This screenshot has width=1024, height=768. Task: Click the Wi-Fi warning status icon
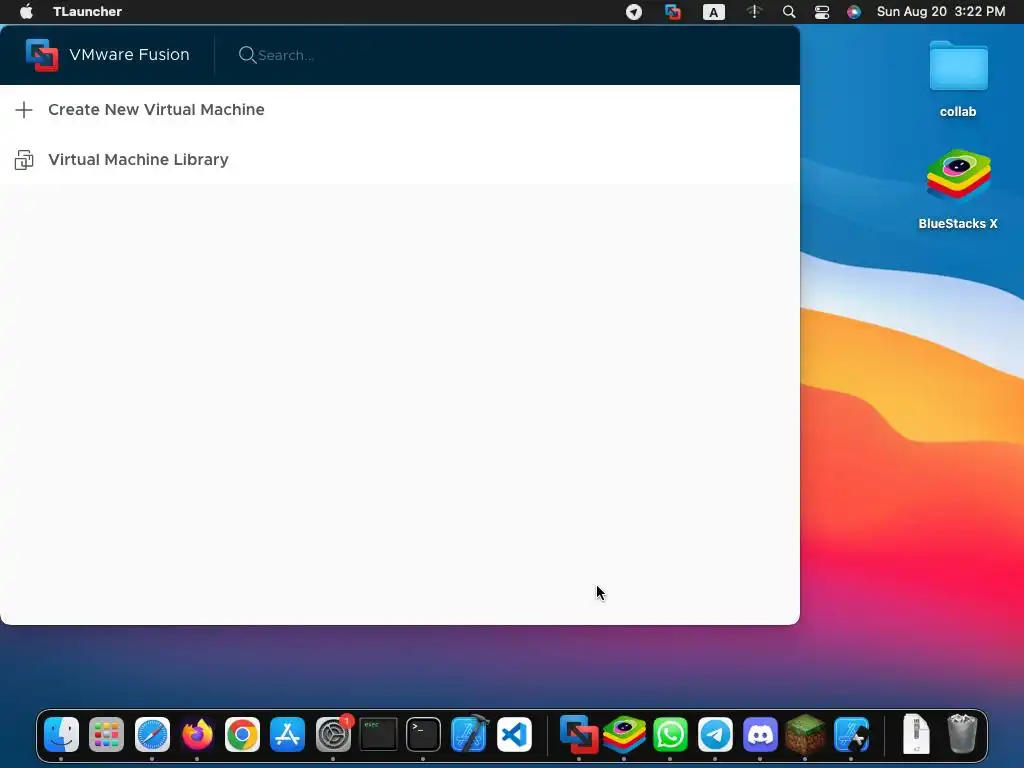click(x=754, y=12)
